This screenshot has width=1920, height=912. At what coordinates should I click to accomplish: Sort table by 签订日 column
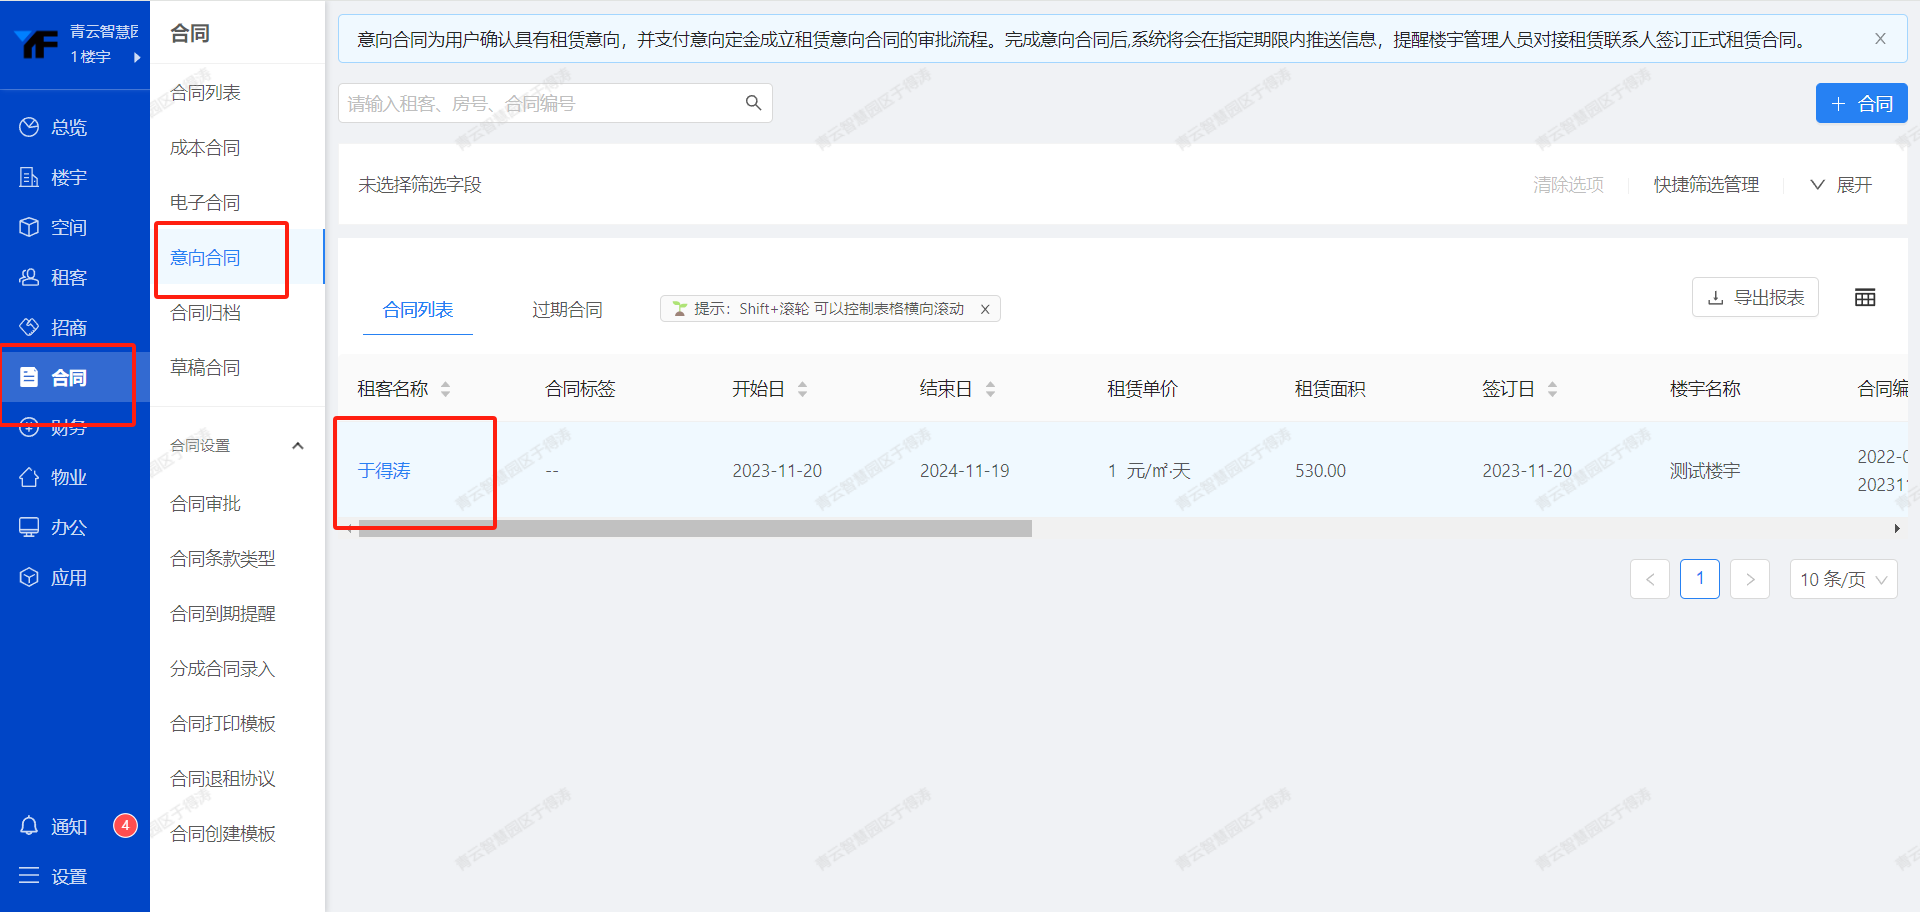pyautogui.click(x=1552, y=389)
